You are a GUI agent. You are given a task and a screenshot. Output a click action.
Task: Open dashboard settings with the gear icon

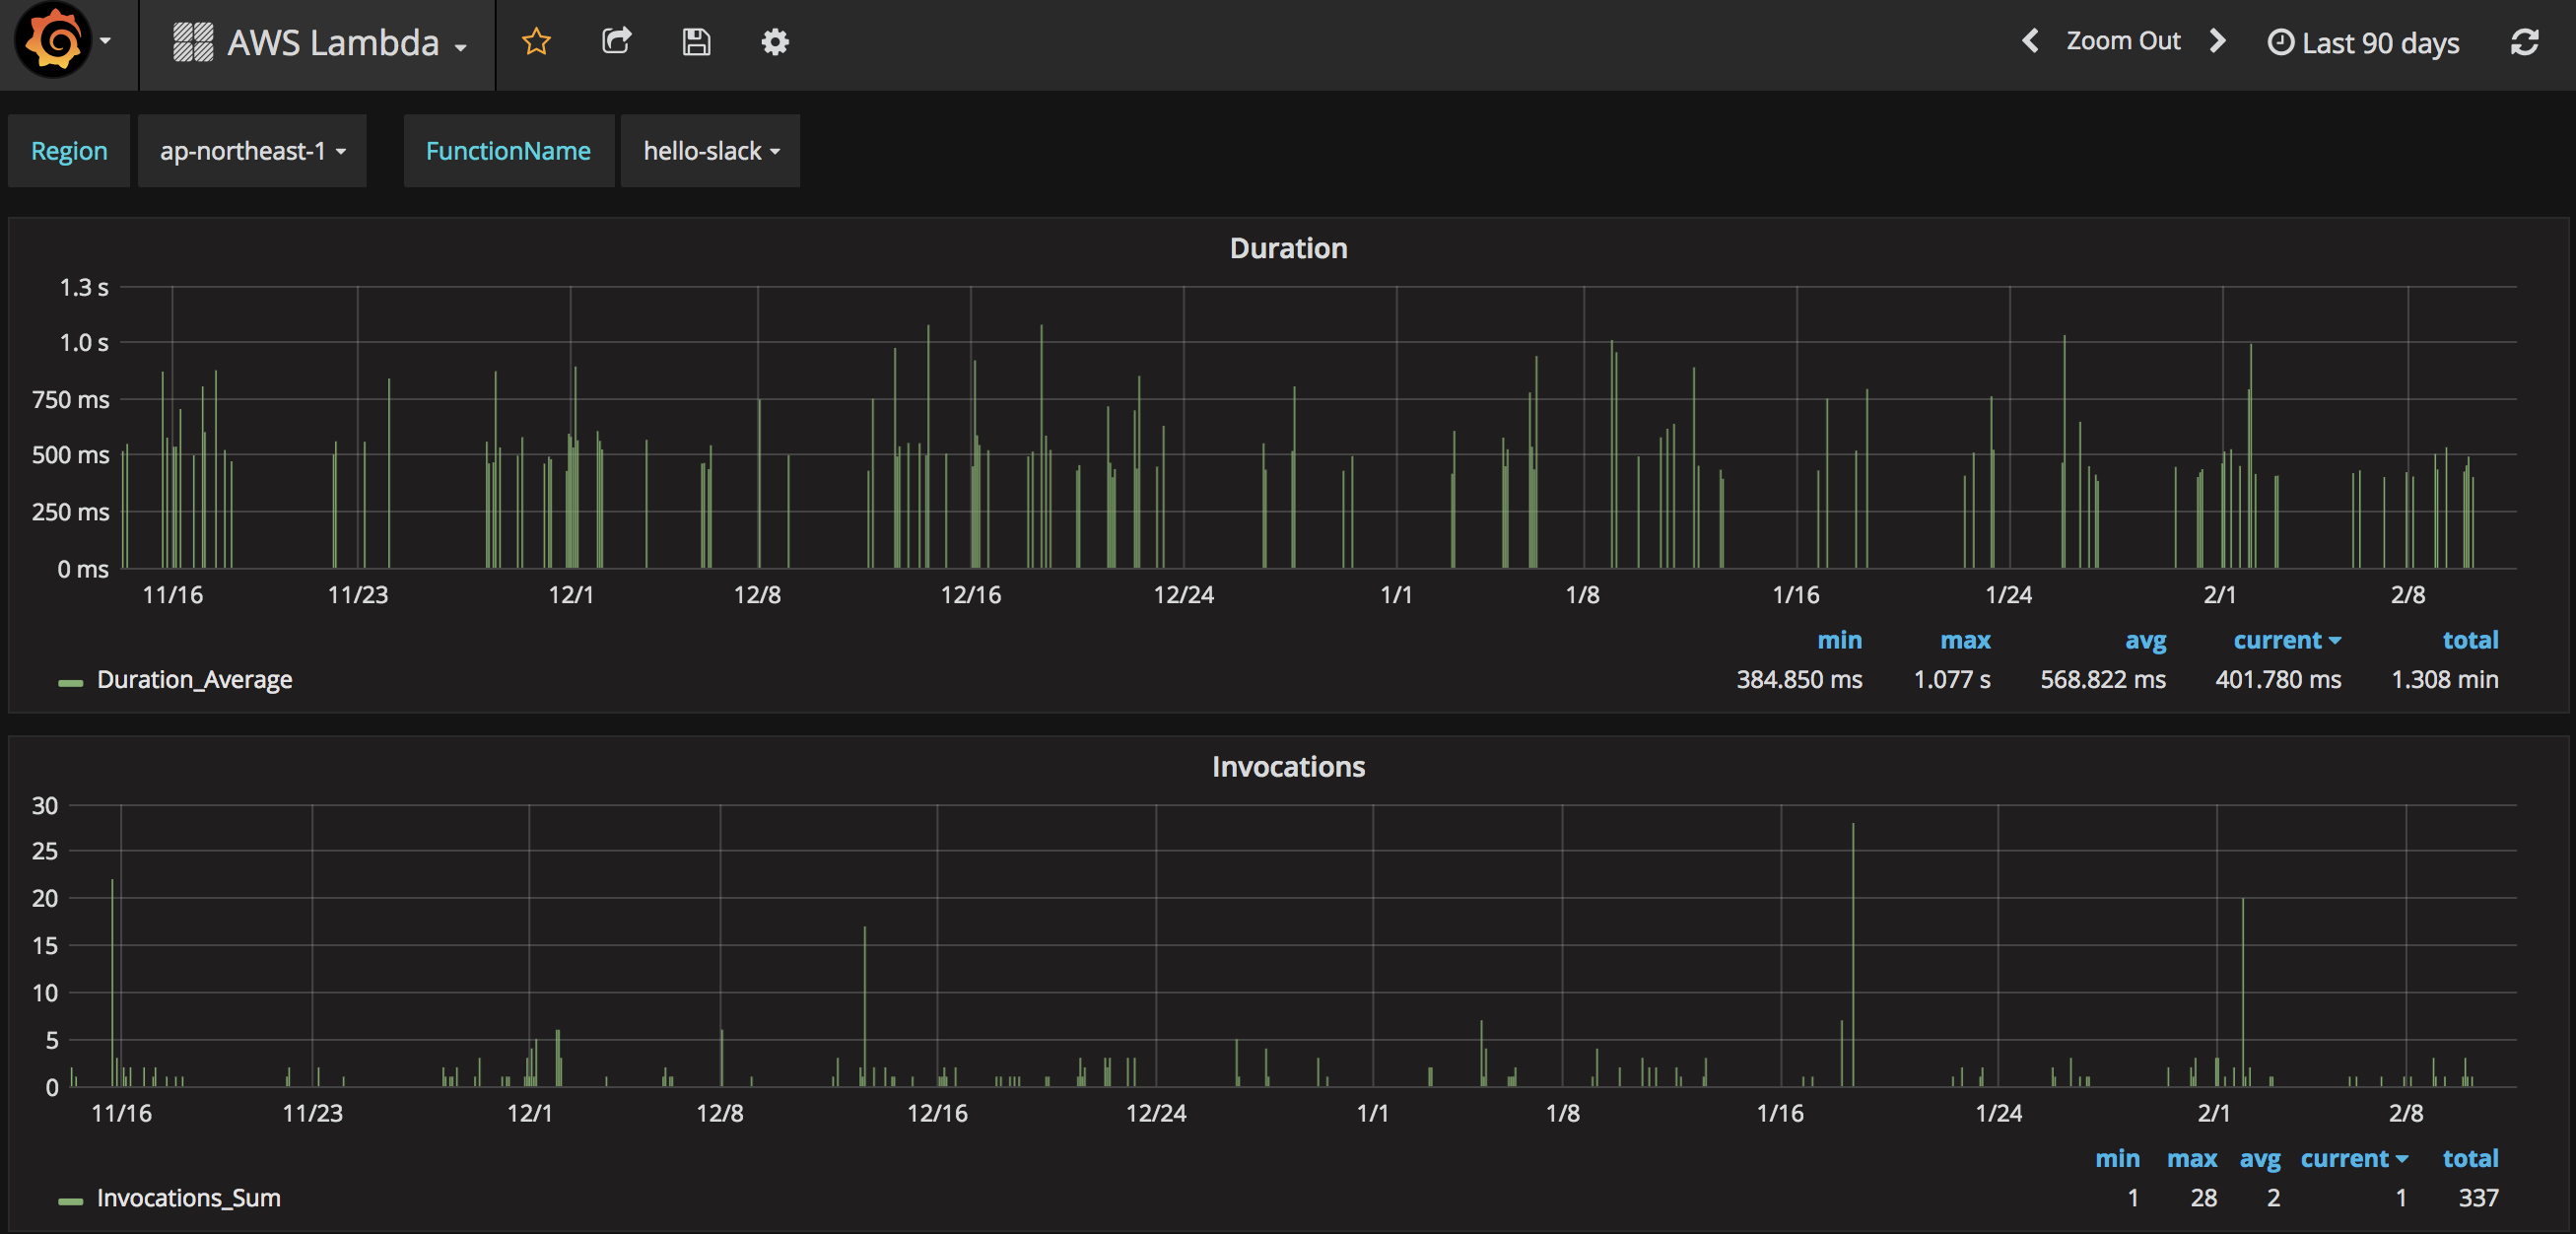pyautogui.click(x=775, y=41)
